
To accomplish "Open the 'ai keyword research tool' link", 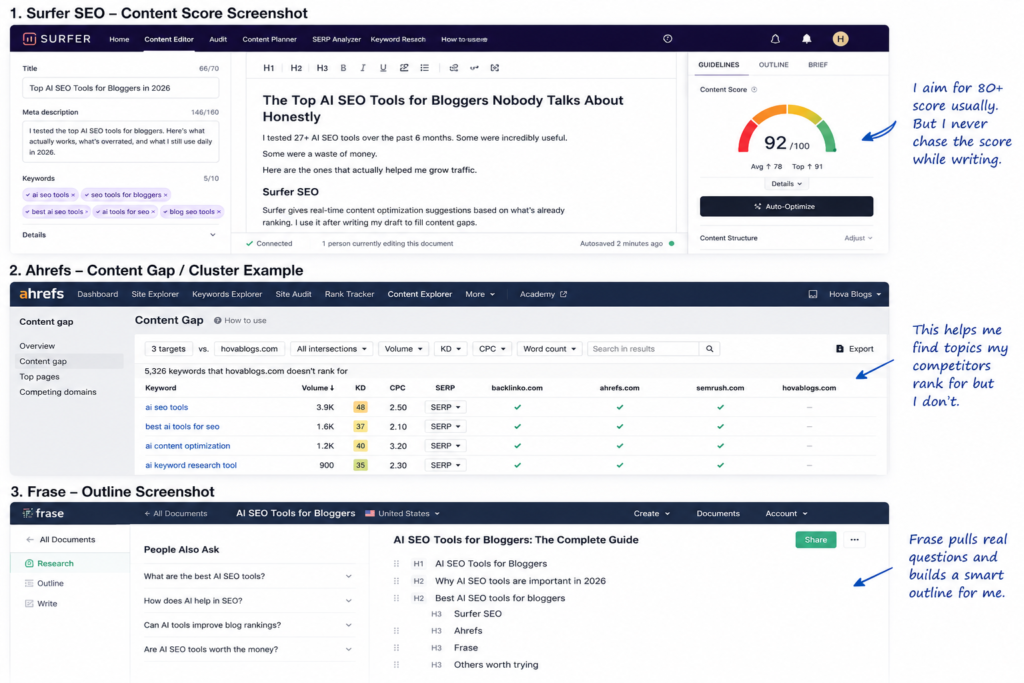I will 191,466.
